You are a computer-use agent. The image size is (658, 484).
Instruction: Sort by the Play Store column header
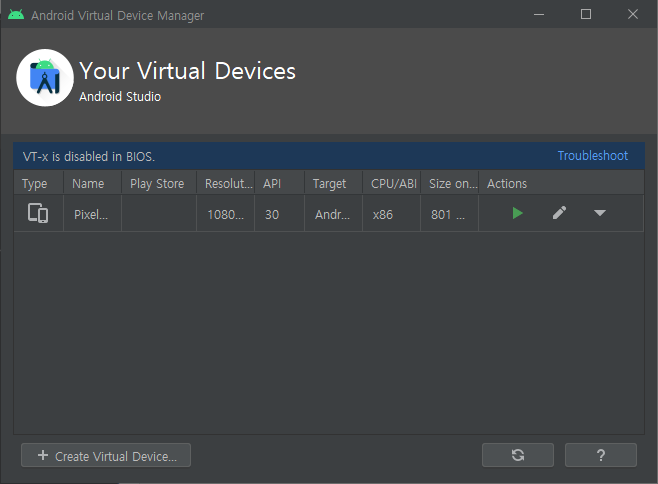pos(159,183)
